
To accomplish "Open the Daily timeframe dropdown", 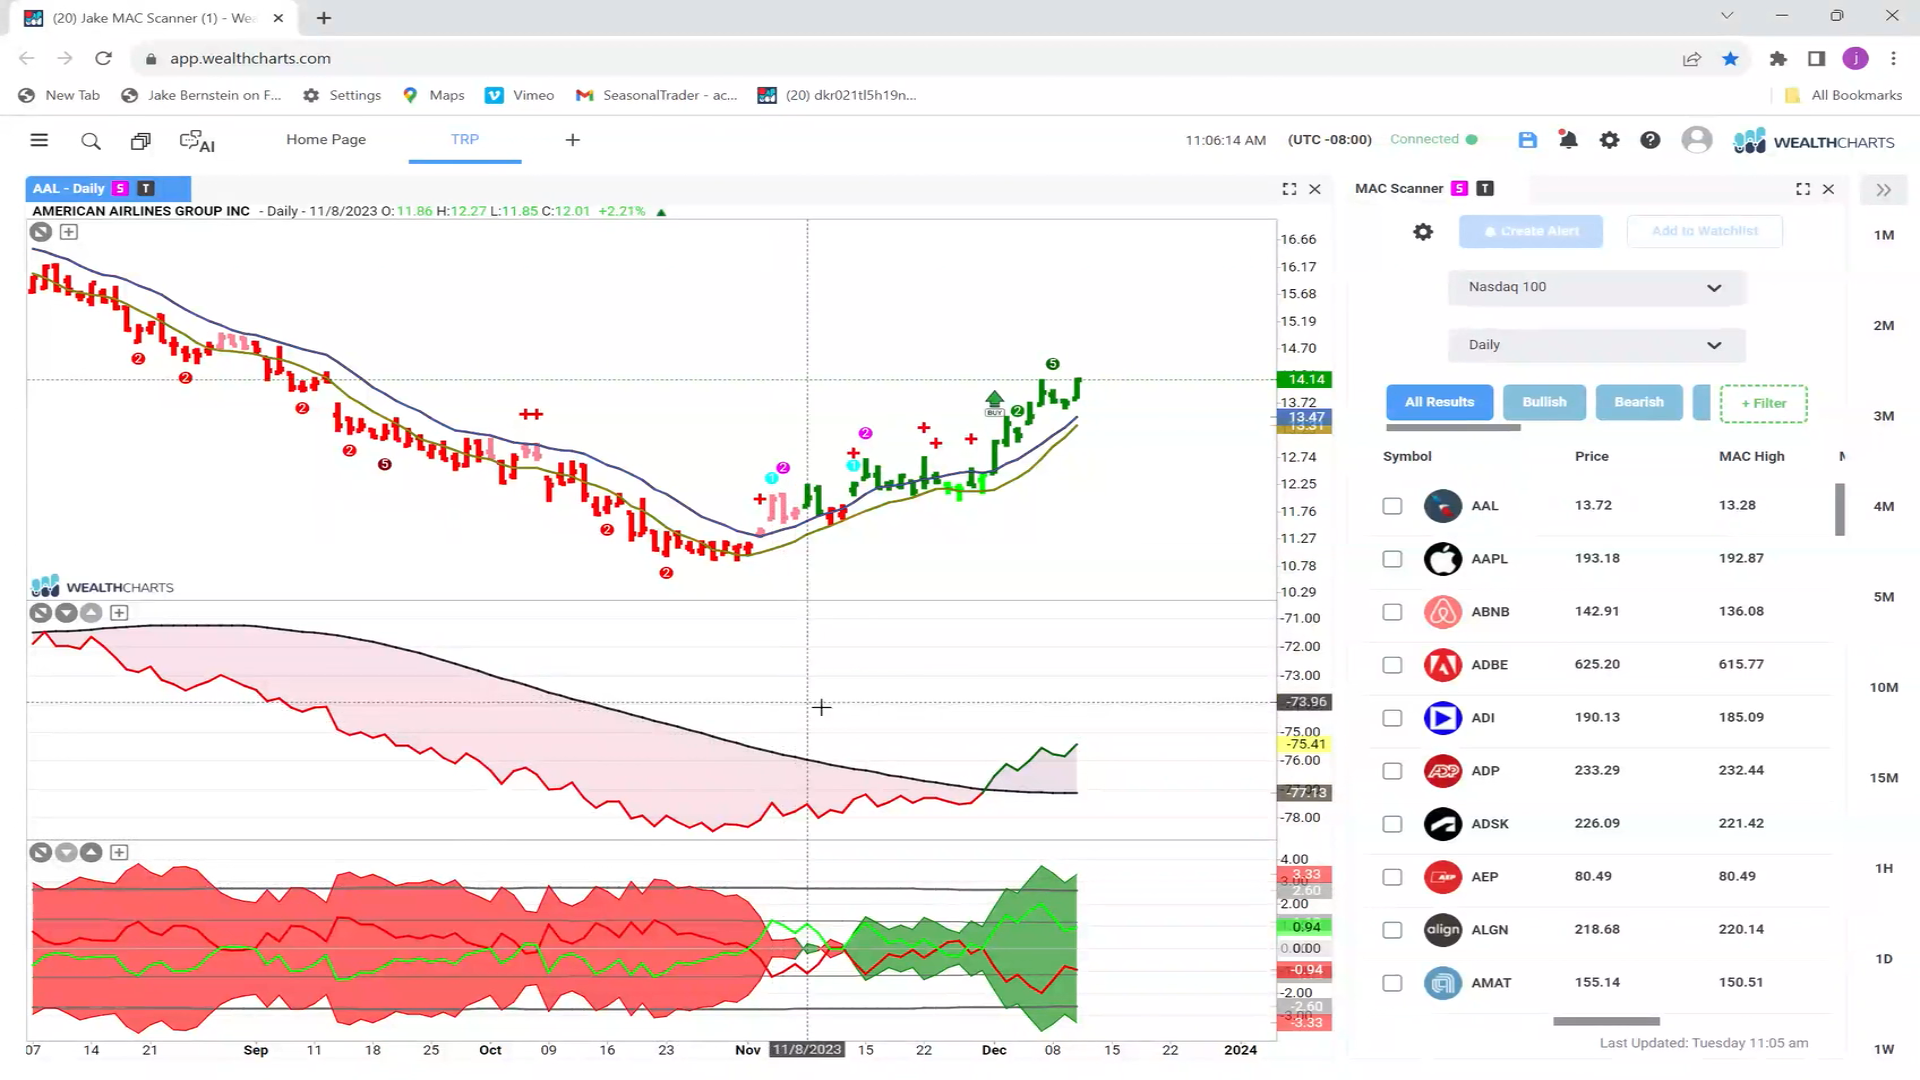I will pos(1596,345).
